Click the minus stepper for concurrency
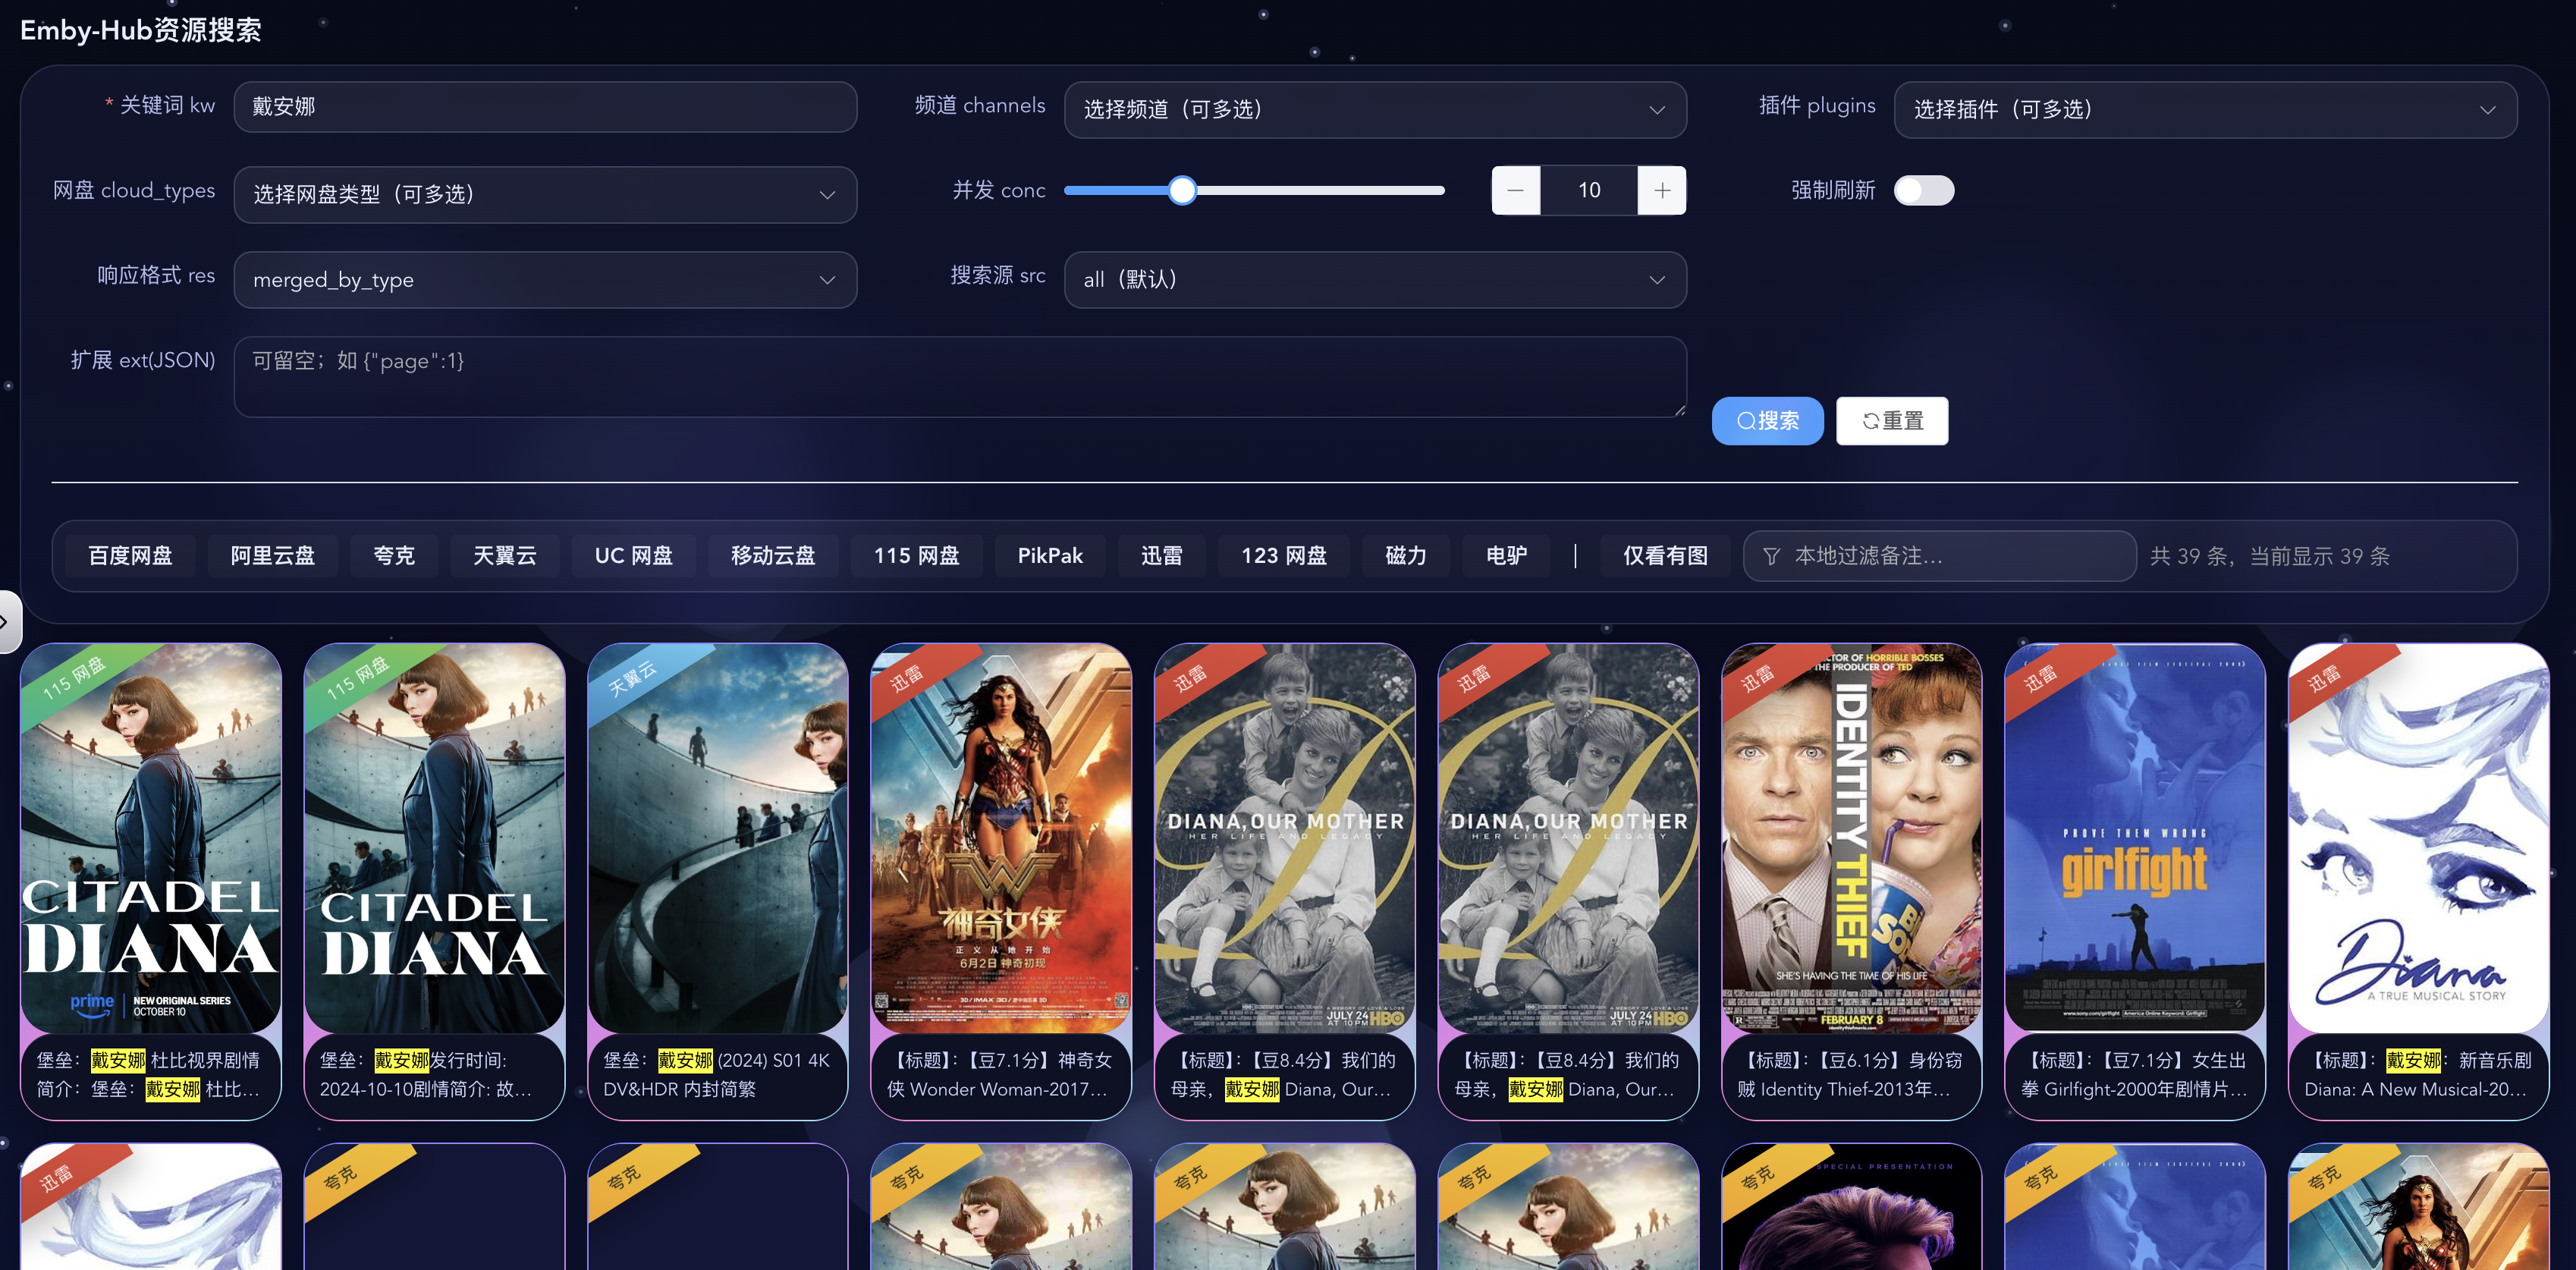This screenshot has height=1270, width=2576. coord(1515,190)
